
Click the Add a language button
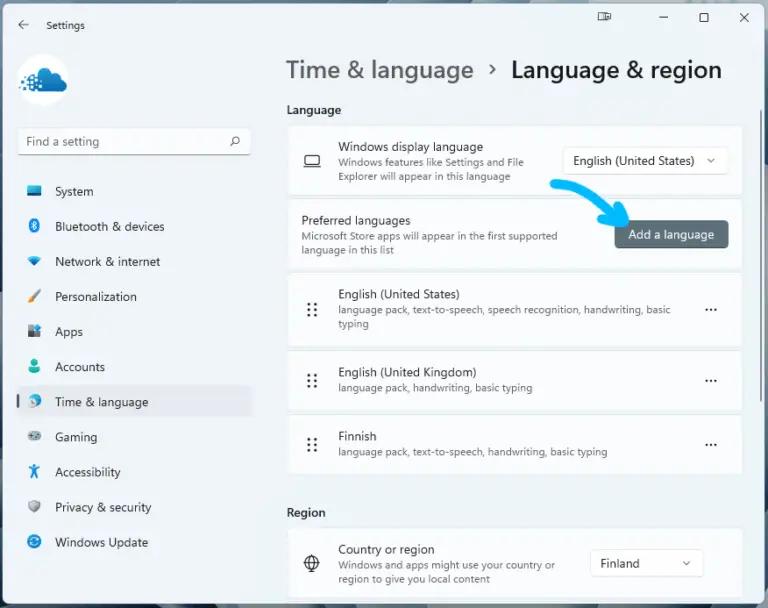(671, 234)
